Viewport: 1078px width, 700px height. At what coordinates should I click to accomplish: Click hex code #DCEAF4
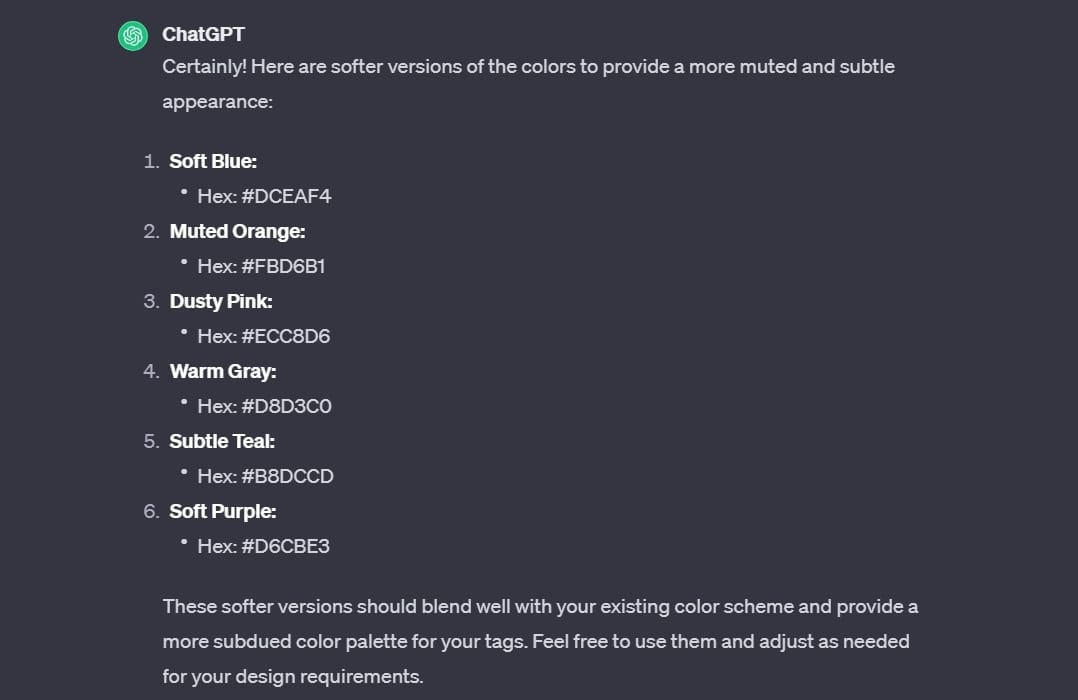(x=286, y=196)
